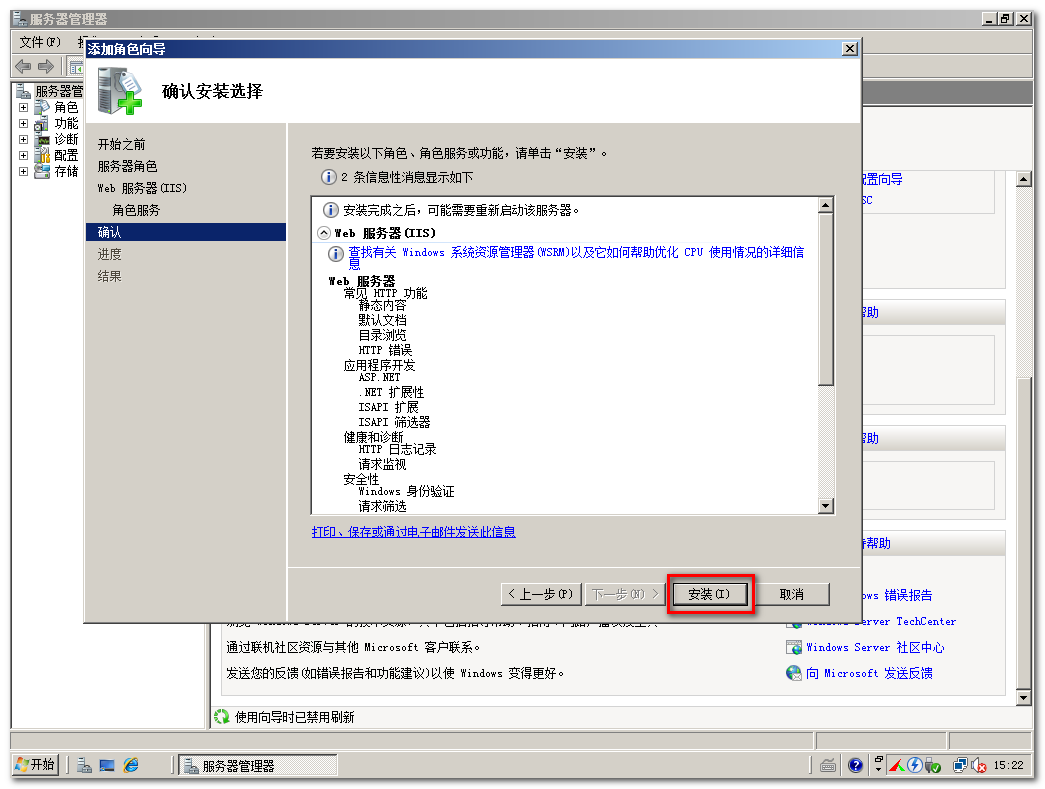Click the confirmation list scroll-up arrow
The image size is (1045, 789).
pyautogui.click(x=826, y=205)
